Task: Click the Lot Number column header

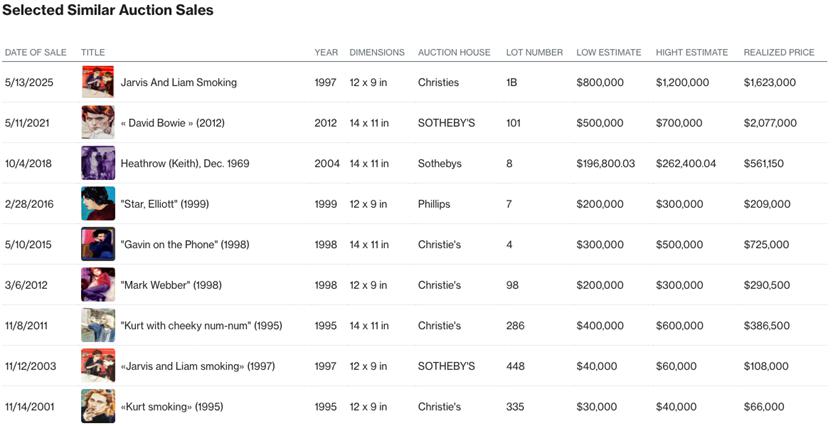Action: pos(534,52)
